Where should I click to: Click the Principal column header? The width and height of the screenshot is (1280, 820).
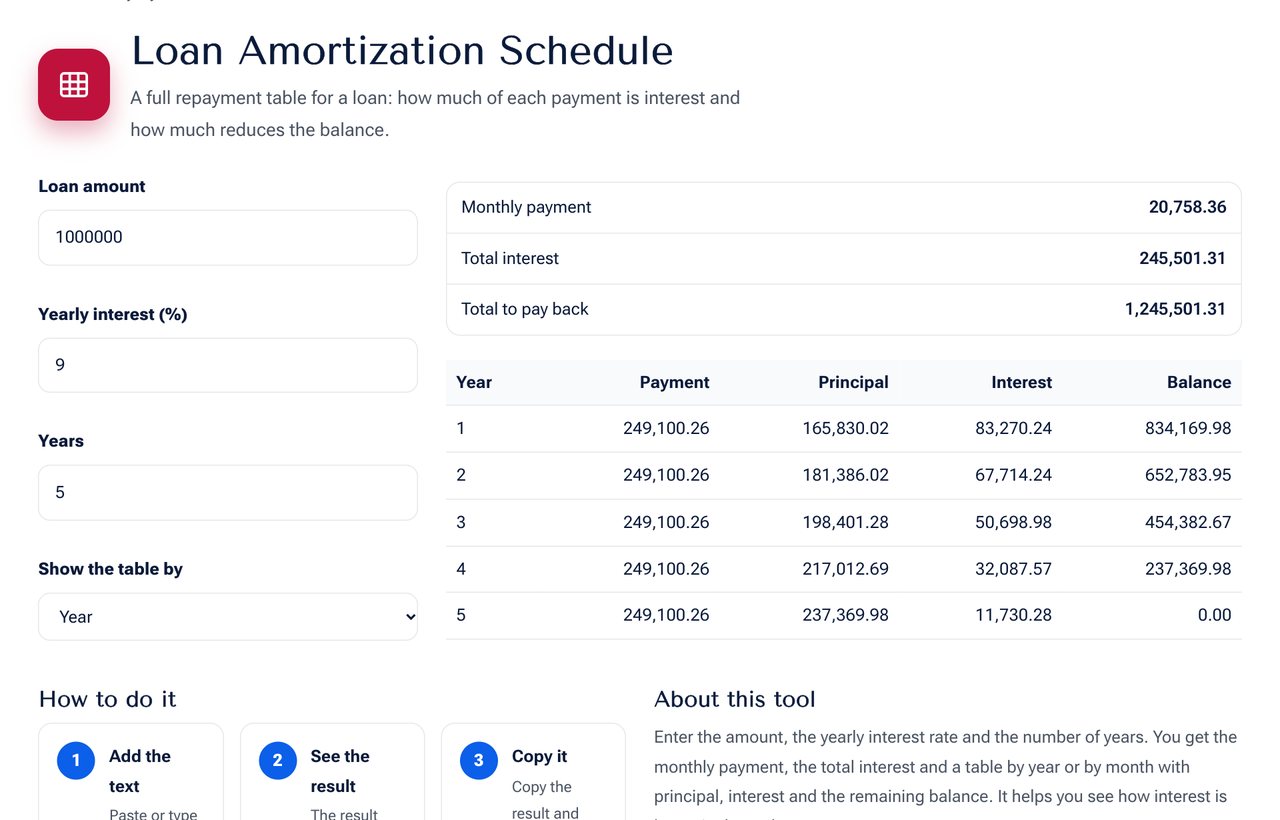pyautogui.click(x=853, y=382)
